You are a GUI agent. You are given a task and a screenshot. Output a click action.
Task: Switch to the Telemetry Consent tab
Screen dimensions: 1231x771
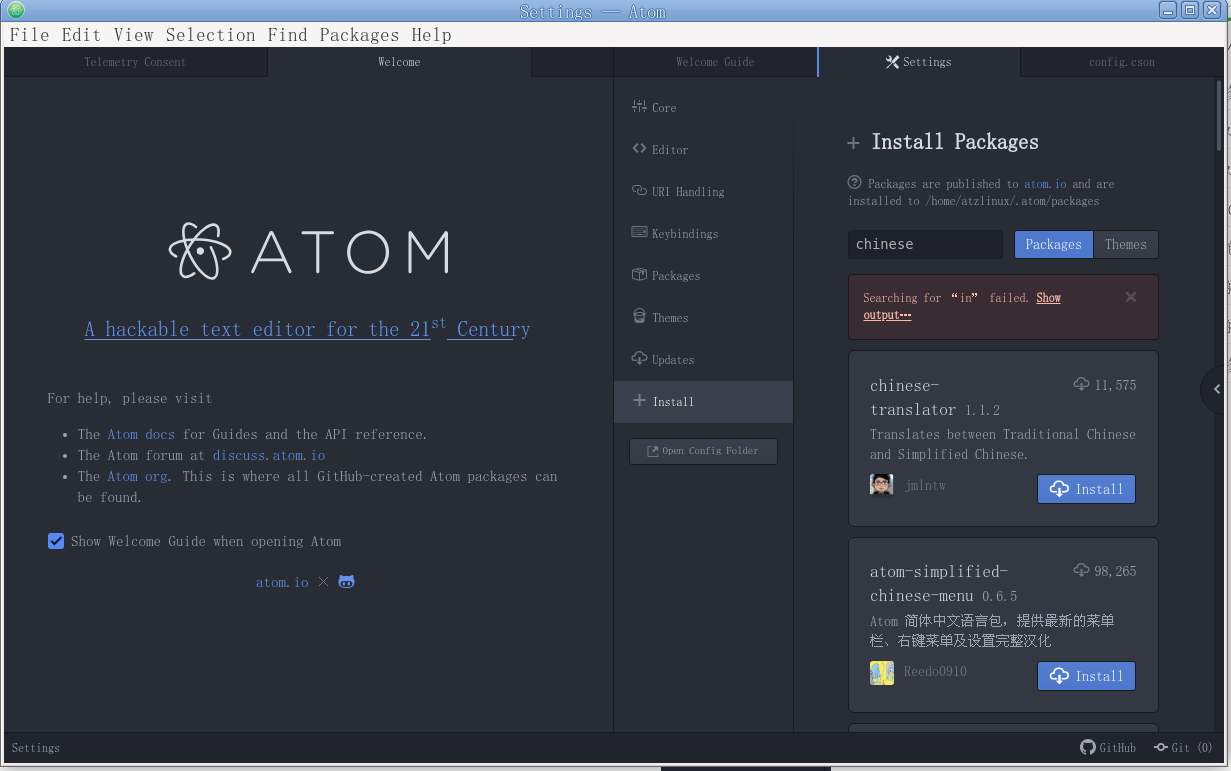135,62
